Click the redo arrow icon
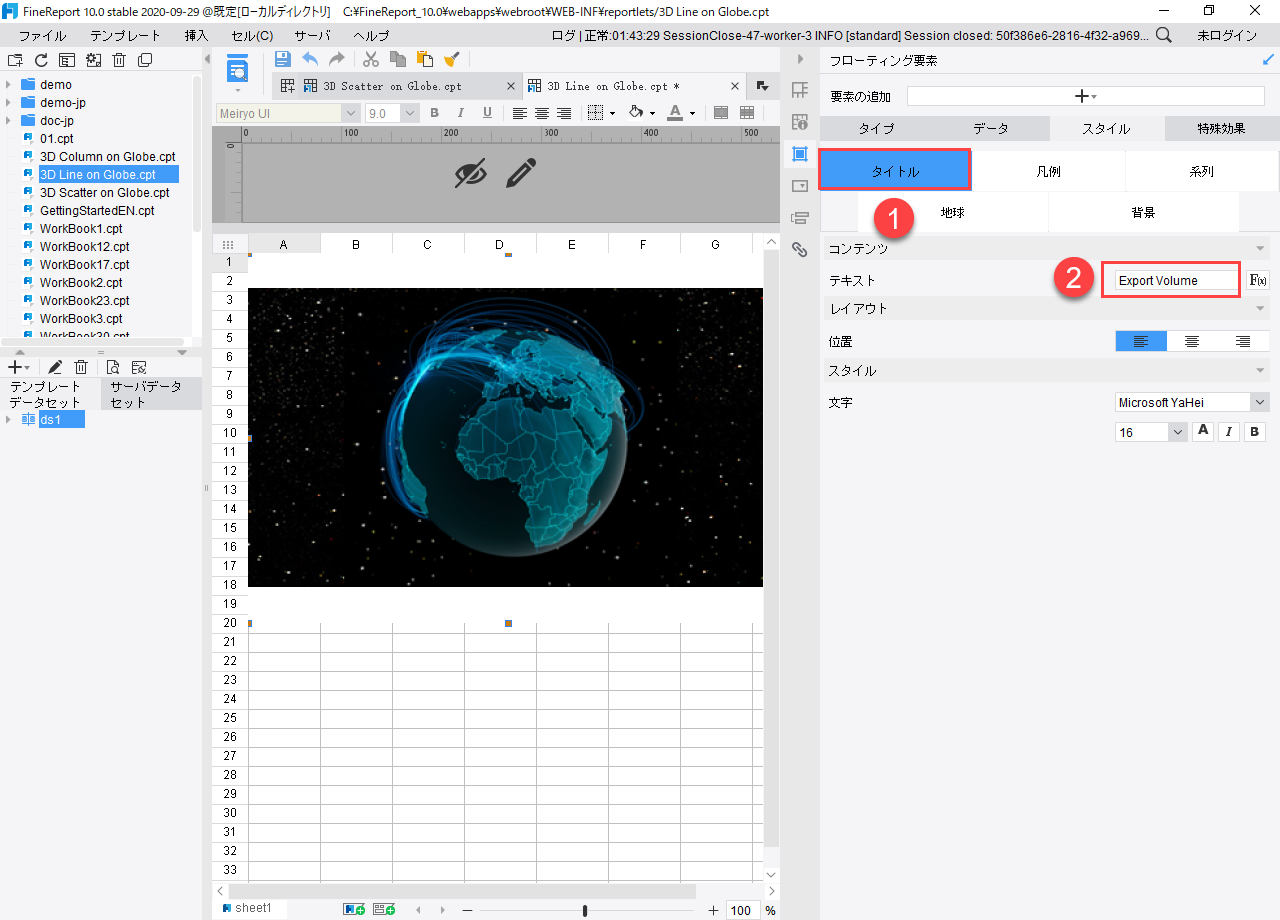1280x920 pixels. 337,59
